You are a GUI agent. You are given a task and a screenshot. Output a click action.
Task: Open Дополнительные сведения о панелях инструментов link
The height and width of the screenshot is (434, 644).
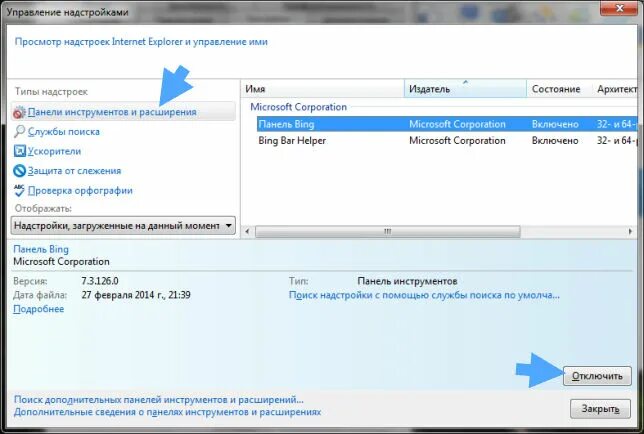[167, 412]
